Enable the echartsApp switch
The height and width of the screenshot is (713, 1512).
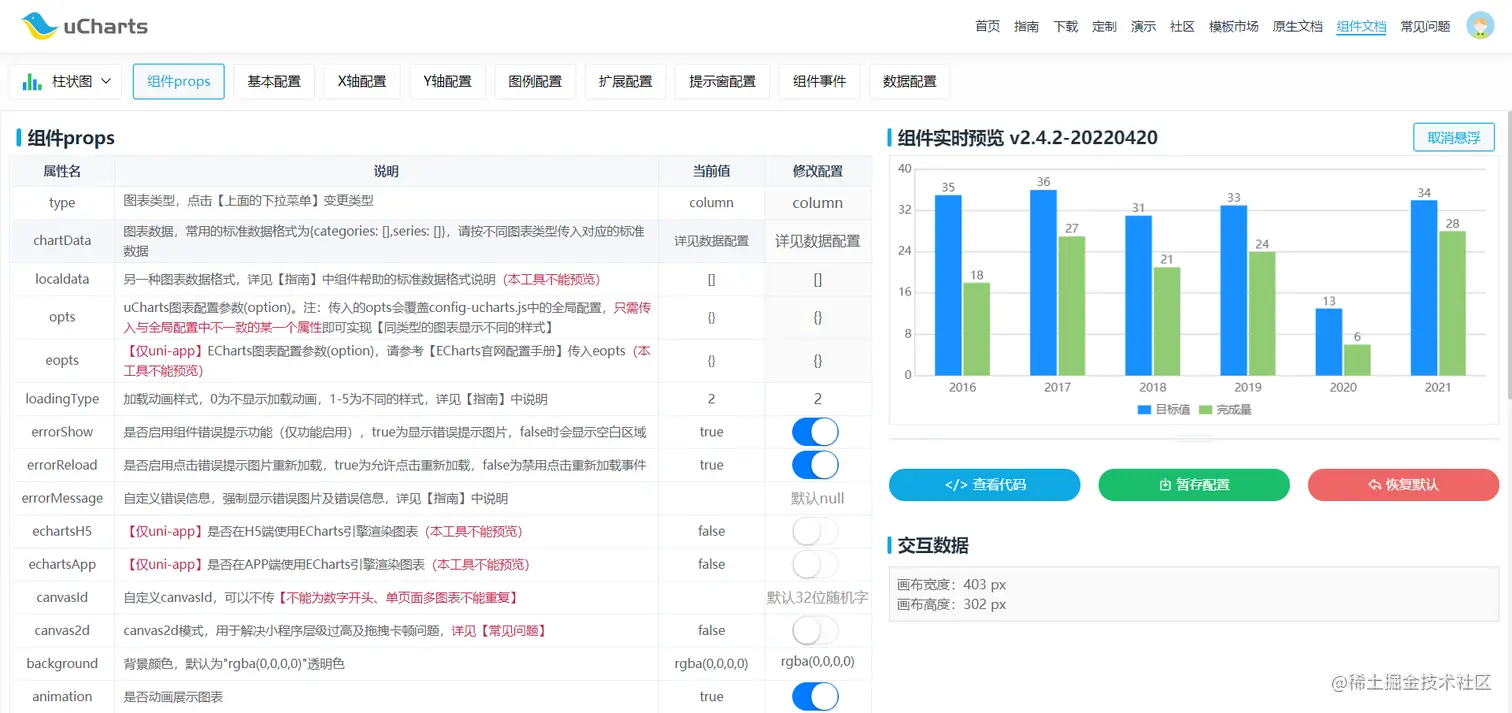[815, 564]
